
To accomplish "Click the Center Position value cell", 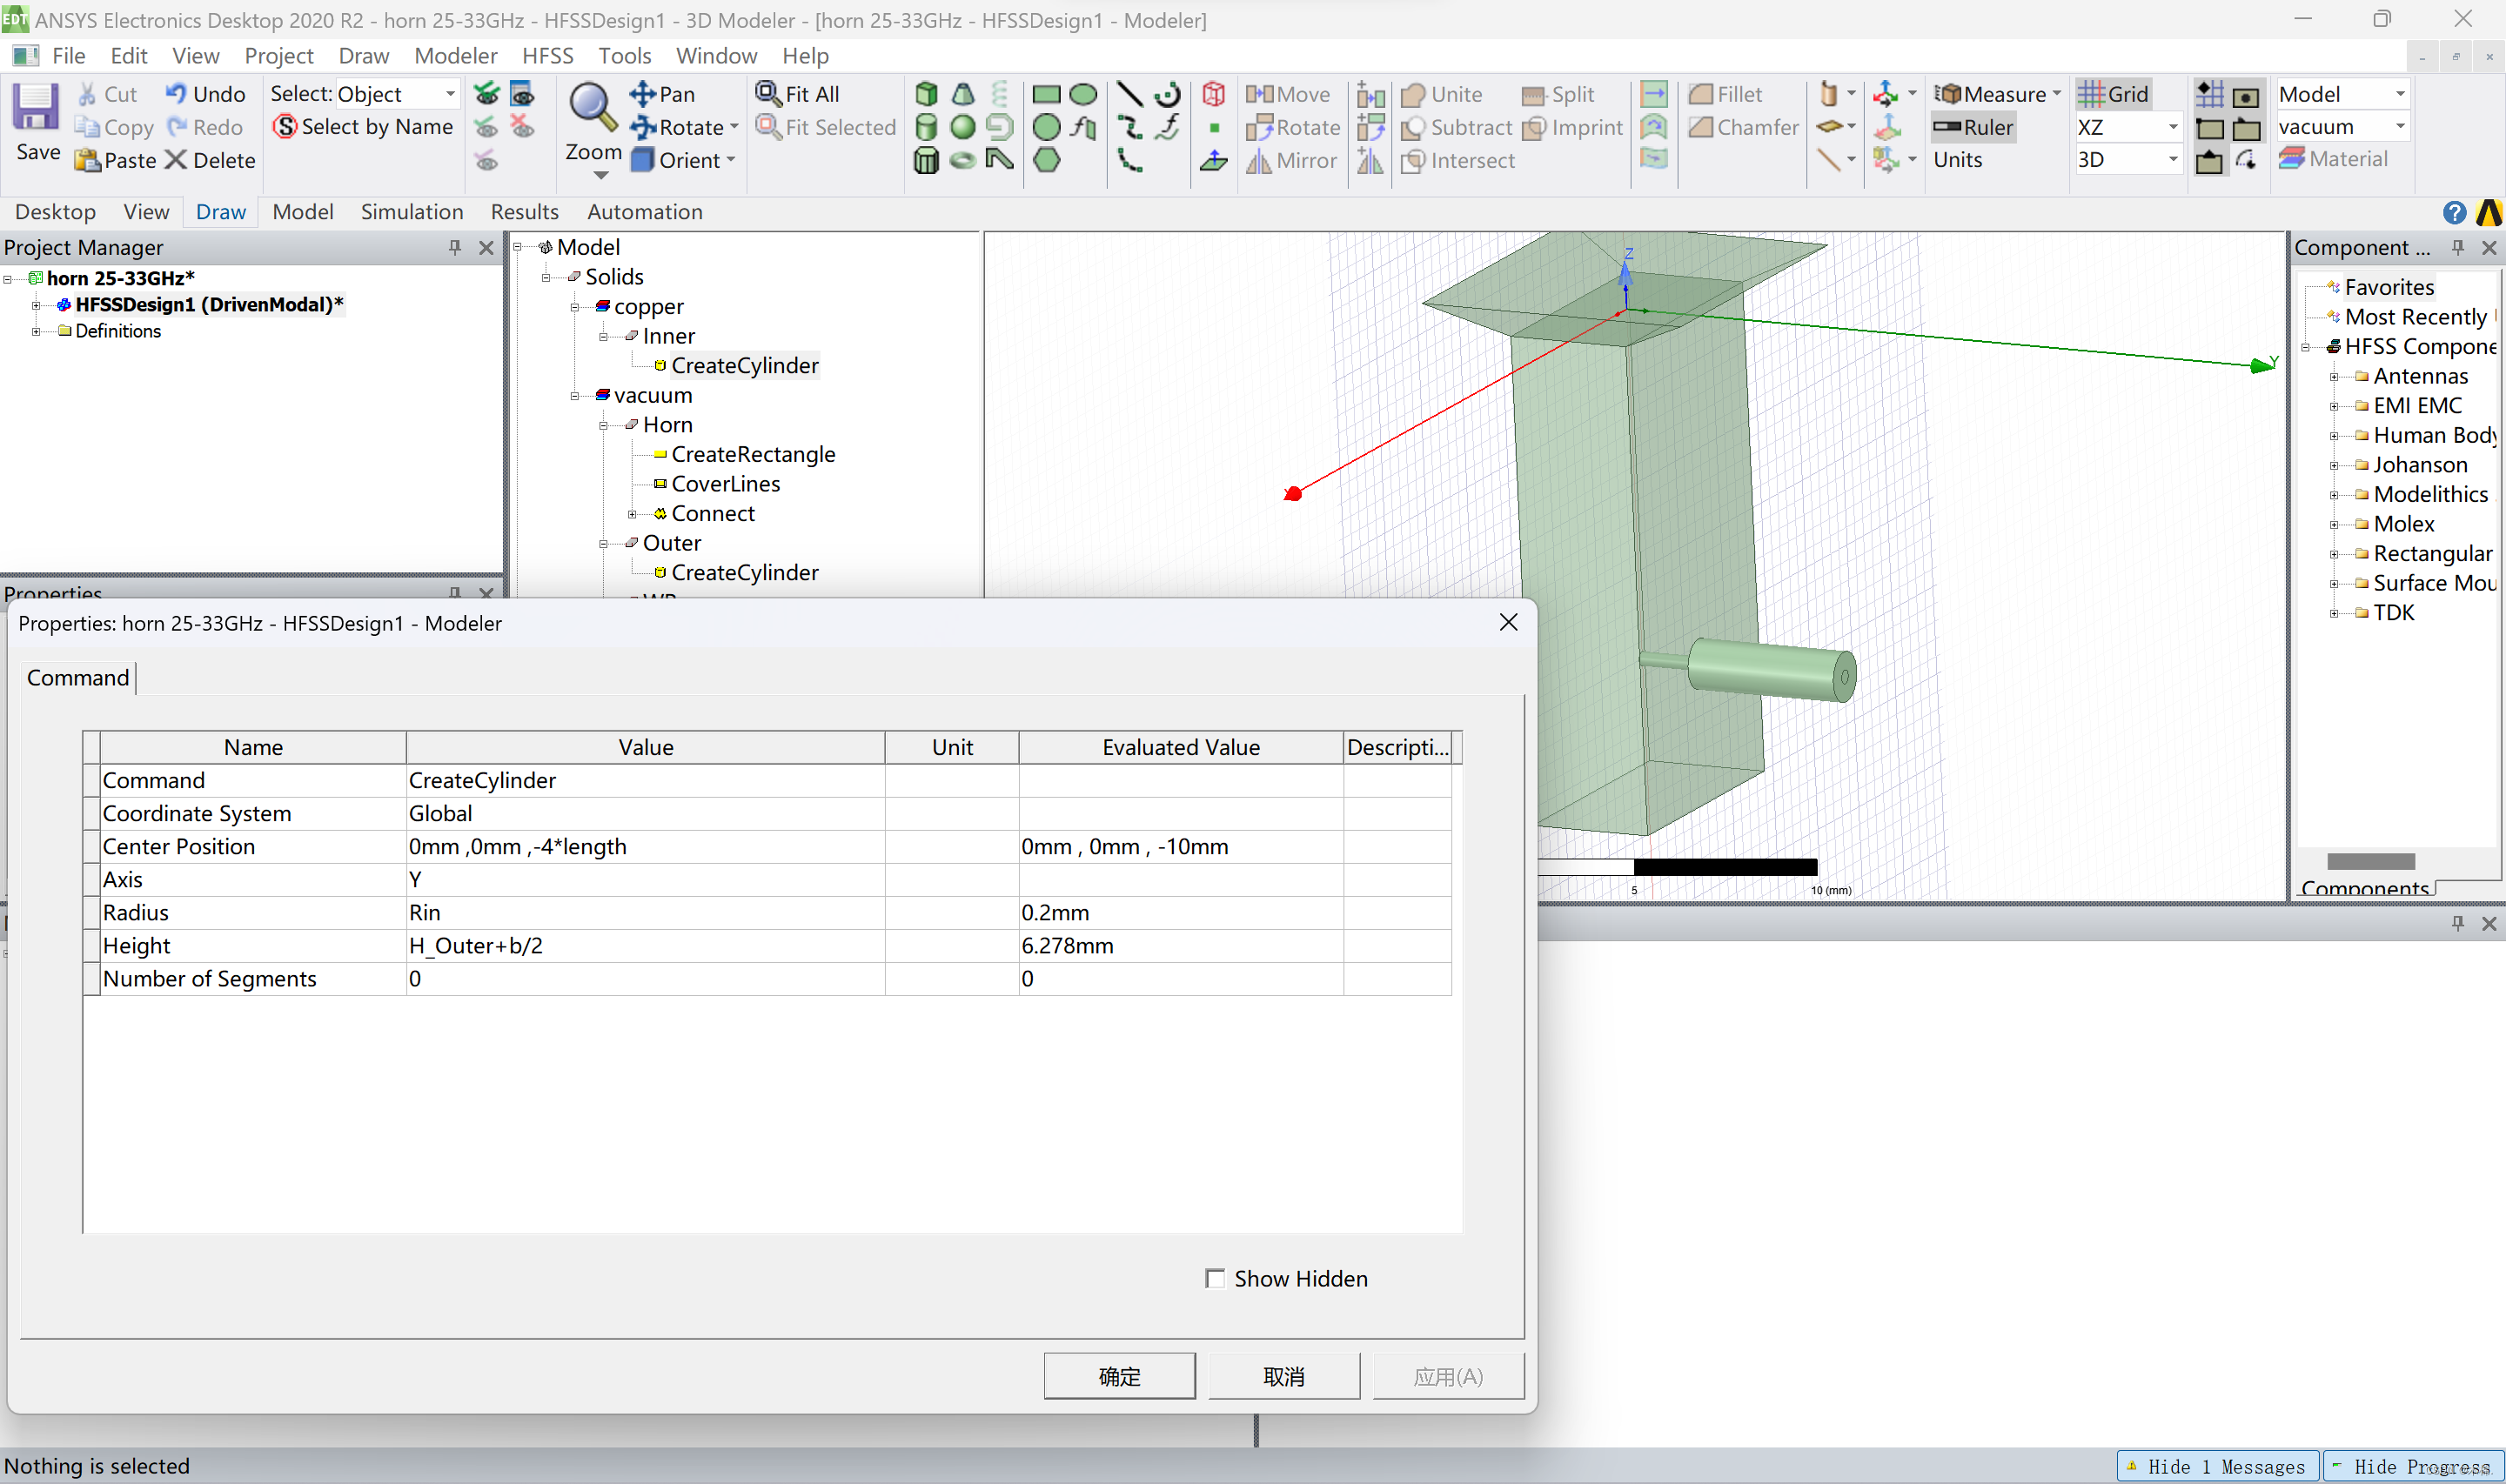I will [645, 846].
